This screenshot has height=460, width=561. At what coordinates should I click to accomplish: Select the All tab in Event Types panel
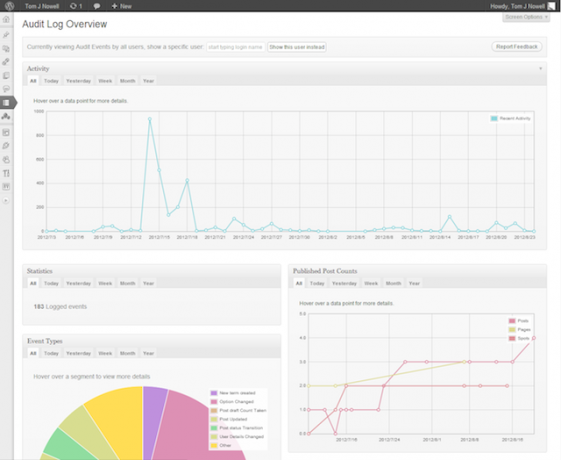[x=33, y=353]
